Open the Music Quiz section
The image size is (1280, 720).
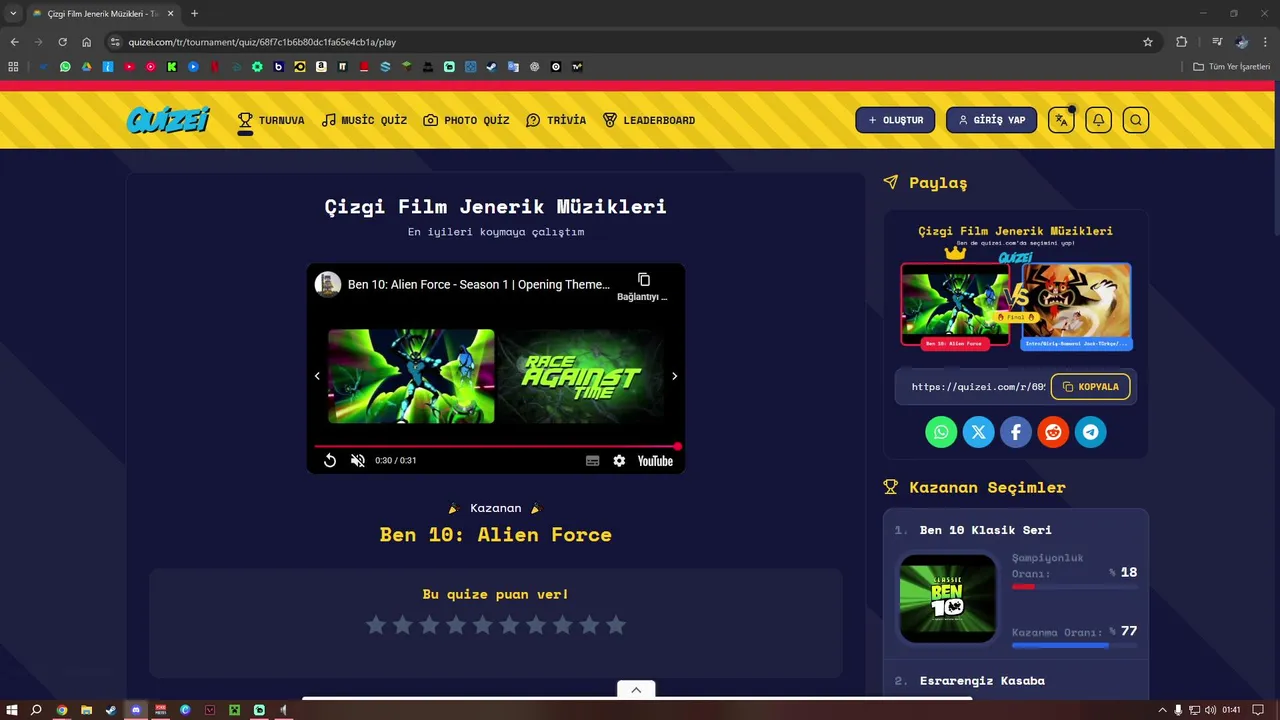tap(364, 120)
